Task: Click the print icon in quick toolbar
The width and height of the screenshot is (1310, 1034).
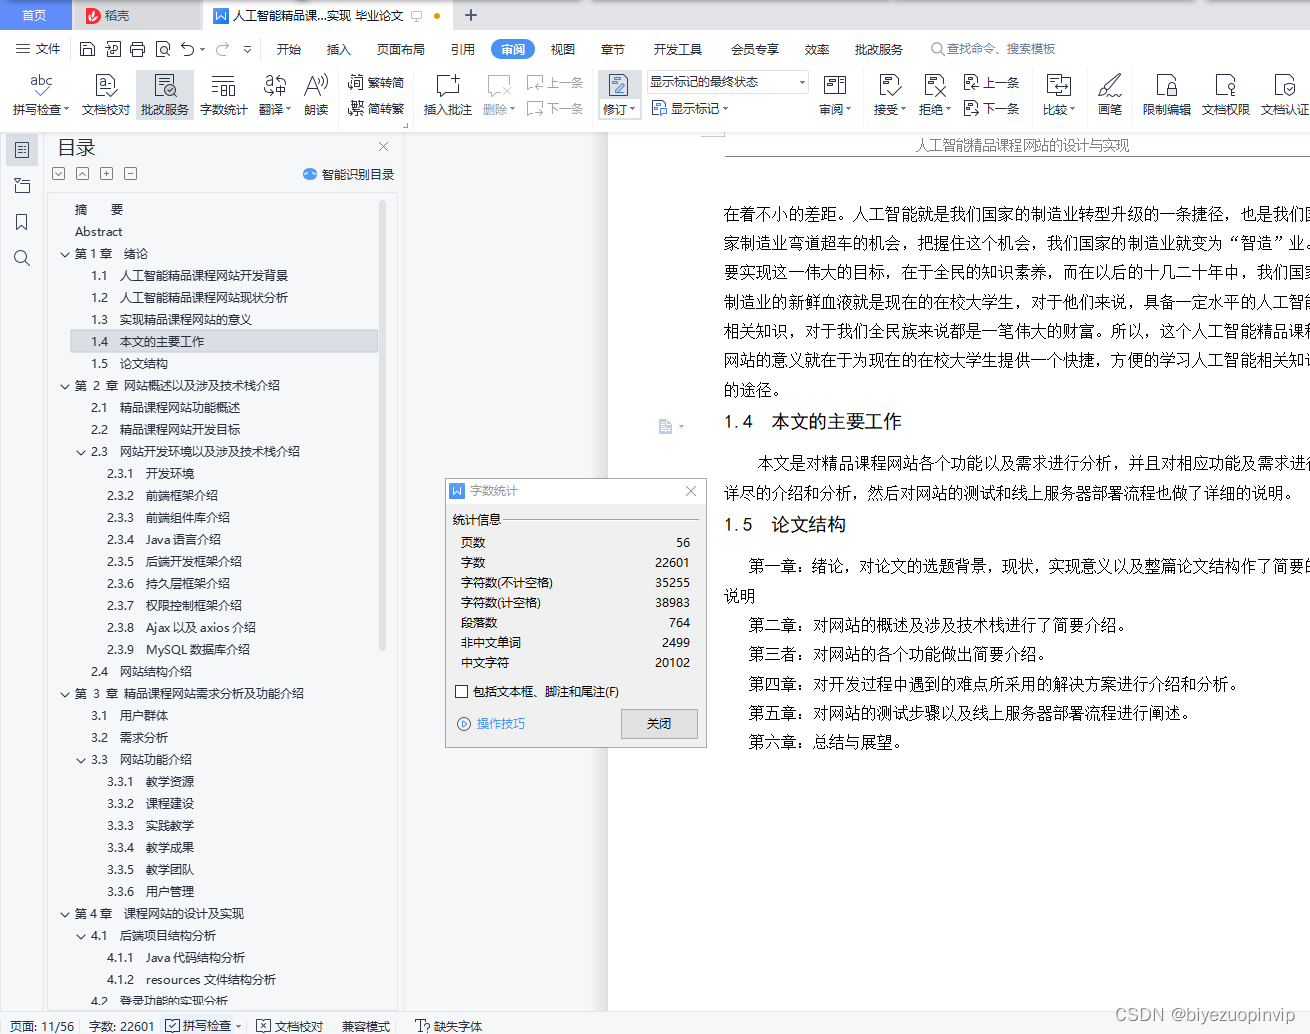Action: pyautogui.click(x=138, y=49)
